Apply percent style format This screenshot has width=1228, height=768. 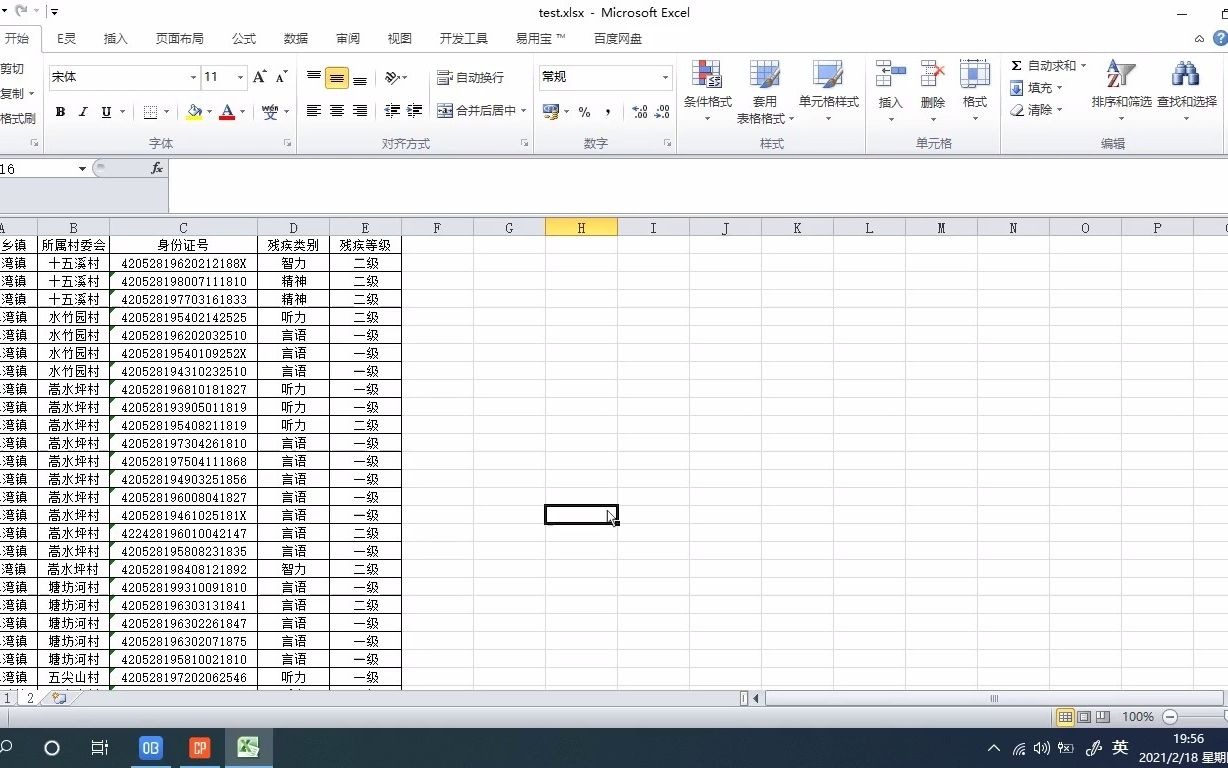(x=584, y=112)
